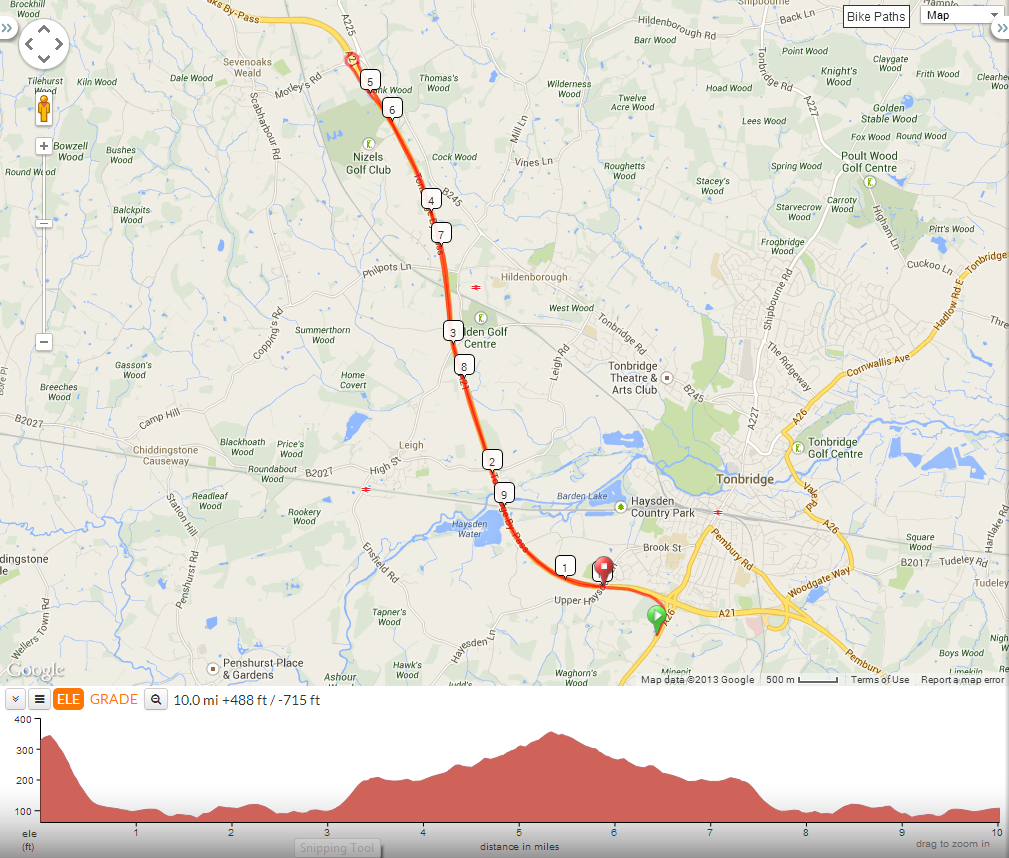This screenshot has width=1009, height=858.
Task: Open the Terms of Use link
Action: click(880, 680)
